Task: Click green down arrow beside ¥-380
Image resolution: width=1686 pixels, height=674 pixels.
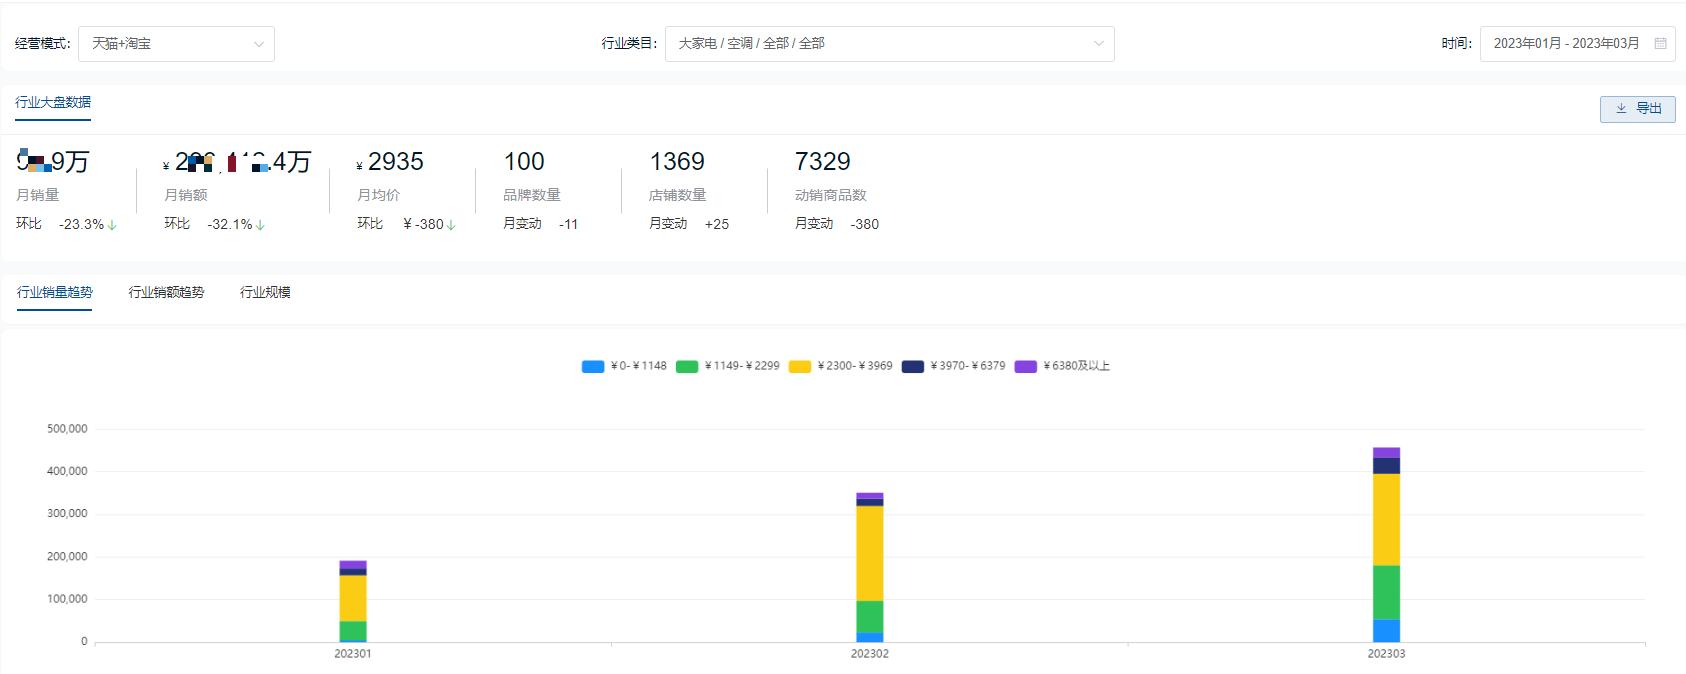Action: coord(451,225)
